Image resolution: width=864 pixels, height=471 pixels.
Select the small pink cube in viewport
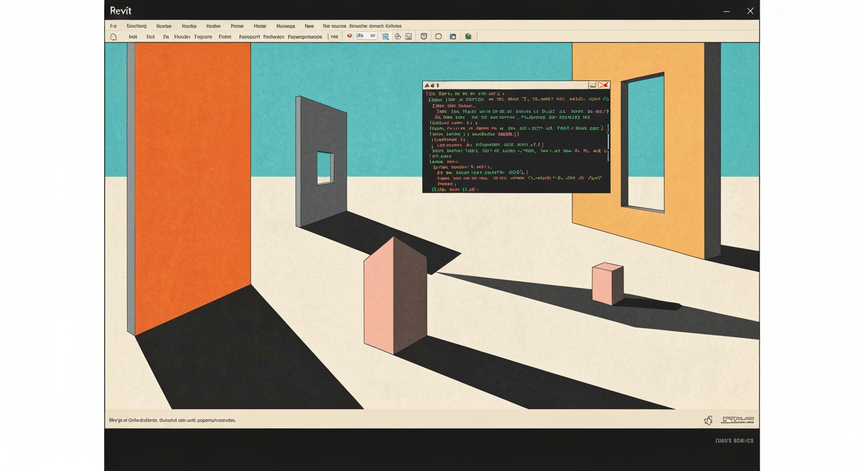[608, 283]
